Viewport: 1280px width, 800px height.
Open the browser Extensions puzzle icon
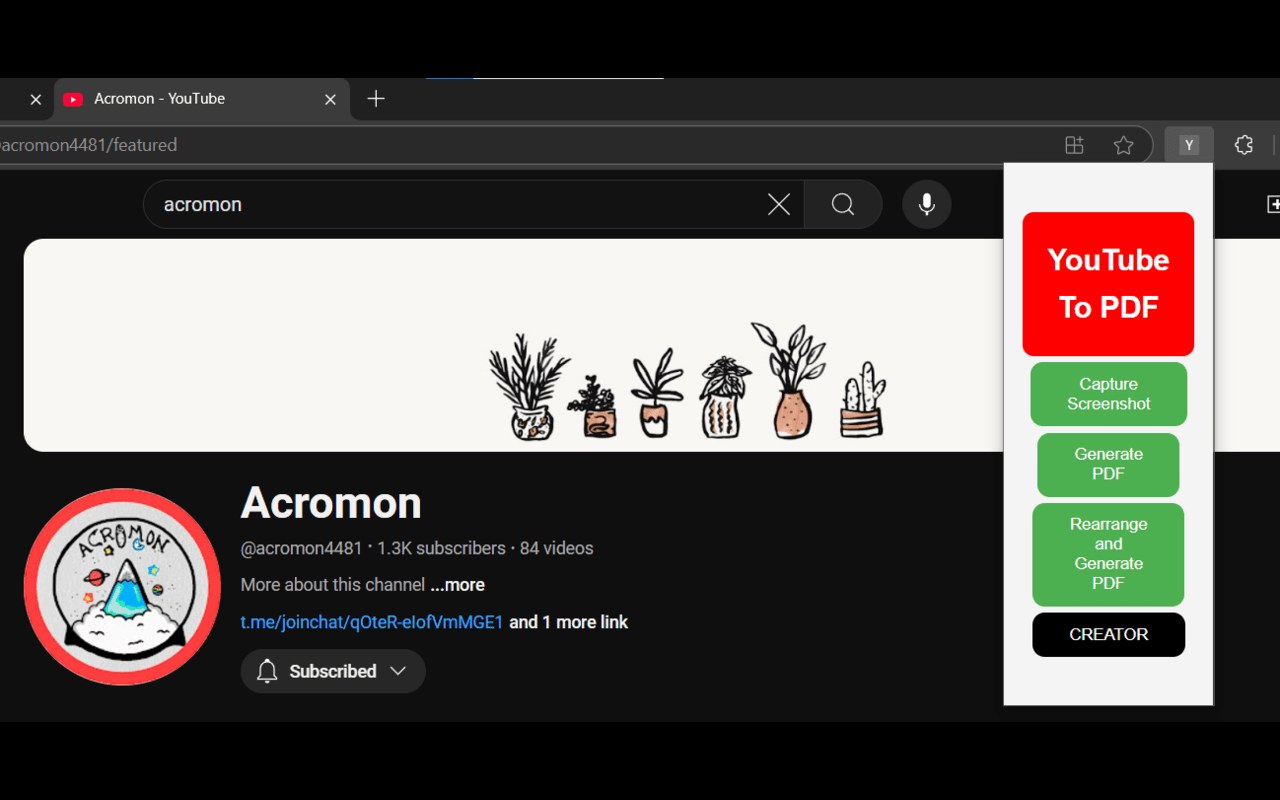coord(1243,145)
